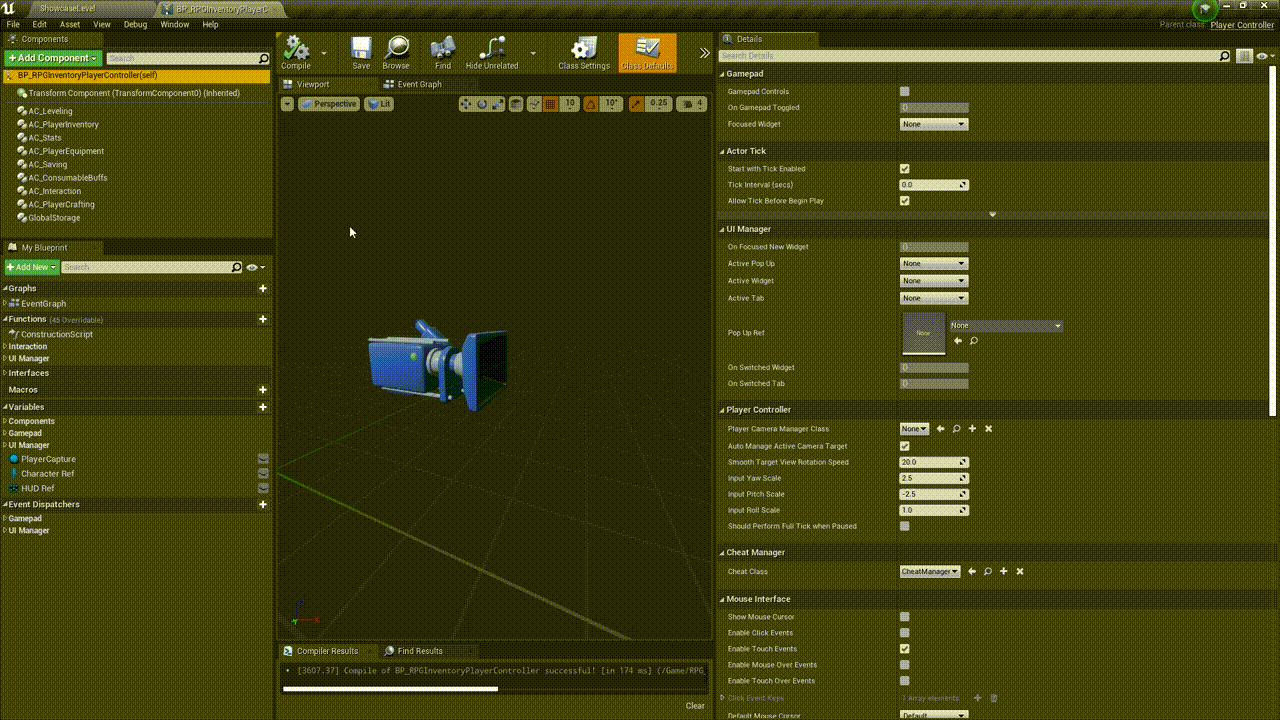Select the Perspective view button

(x=329, y=104)
